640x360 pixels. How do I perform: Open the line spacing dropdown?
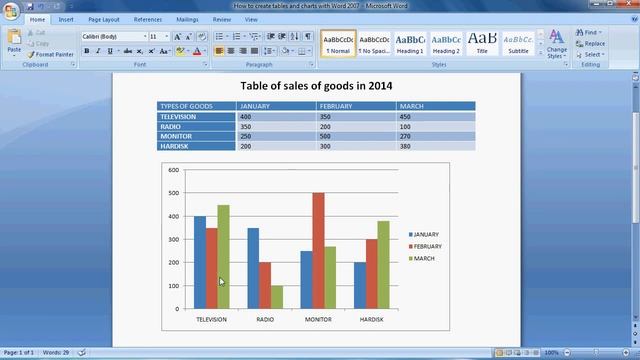pos(269,51)
